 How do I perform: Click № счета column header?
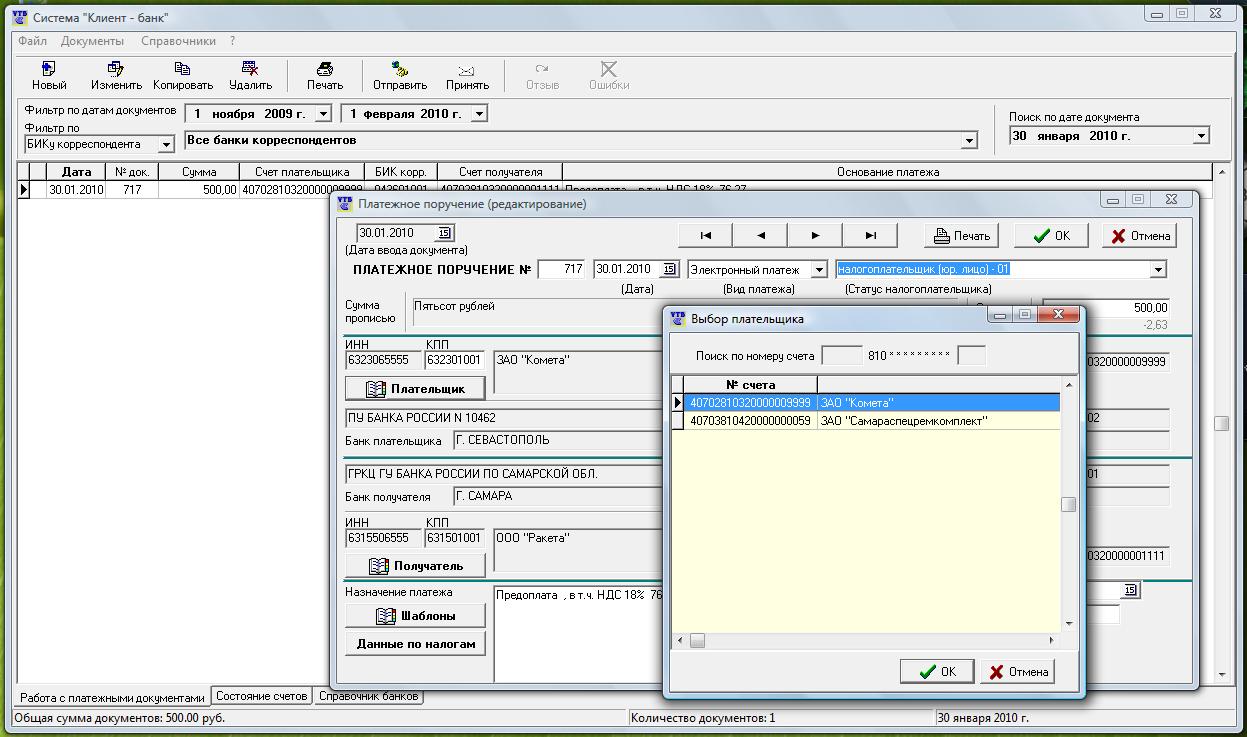(751, 385)
